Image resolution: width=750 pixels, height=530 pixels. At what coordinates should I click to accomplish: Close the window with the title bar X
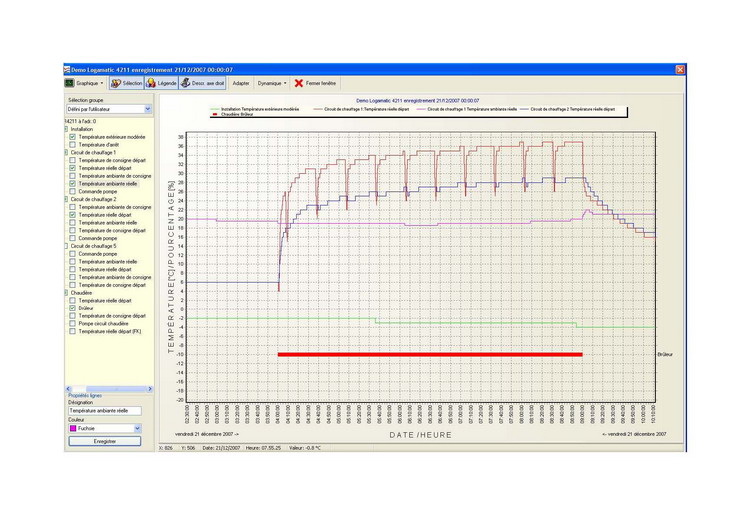pos(680,70)
